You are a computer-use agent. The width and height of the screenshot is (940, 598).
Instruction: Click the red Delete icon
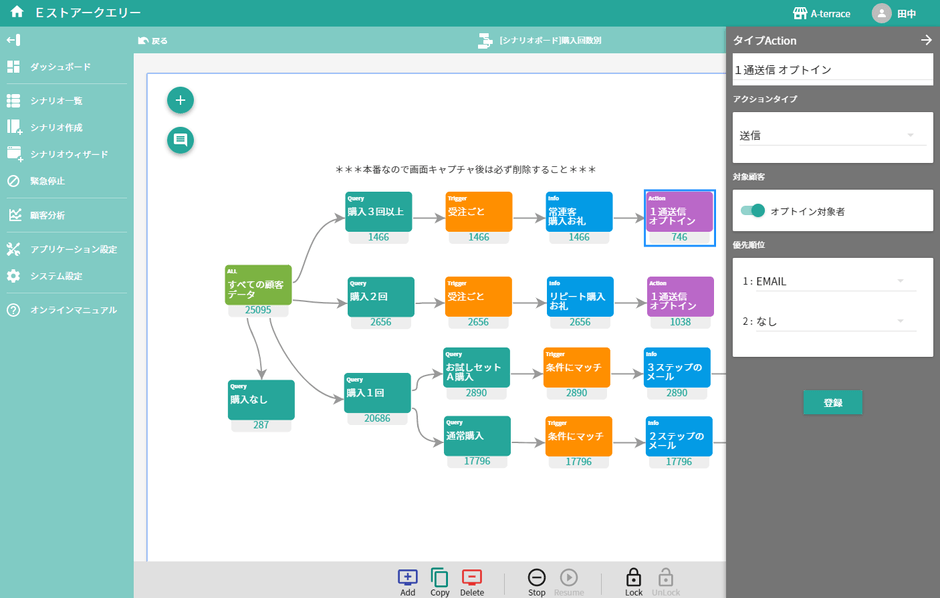472,577
